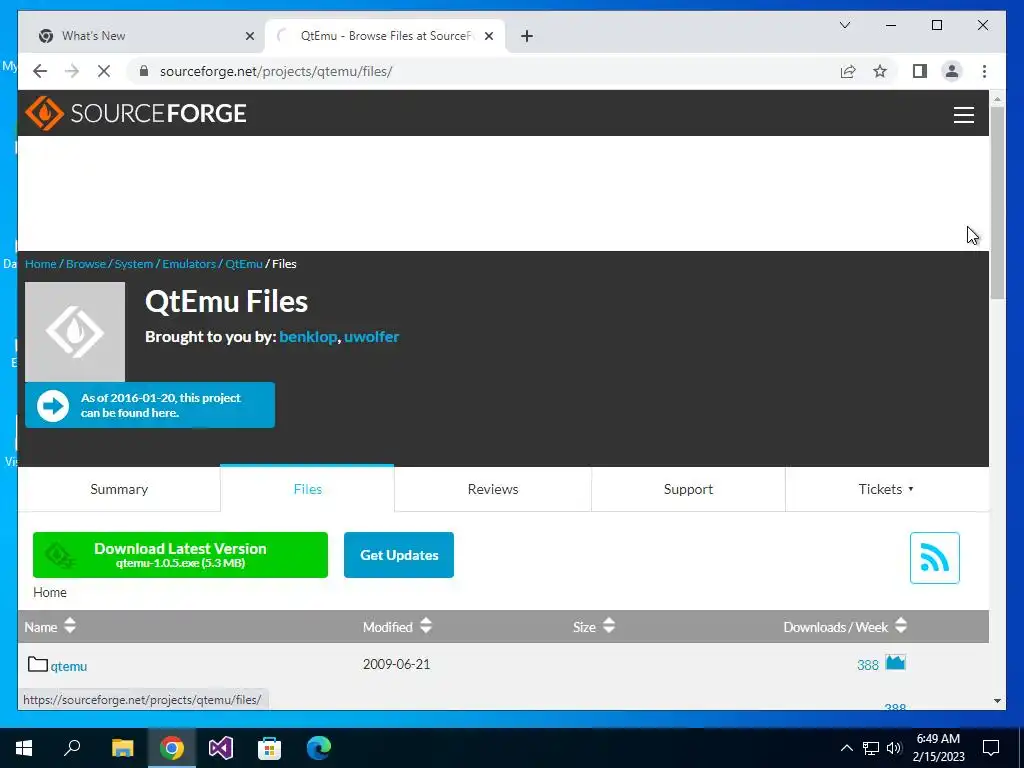Viewport: 1024px width, 768px height.
Task: Open the Support tab
Action: 688,489
